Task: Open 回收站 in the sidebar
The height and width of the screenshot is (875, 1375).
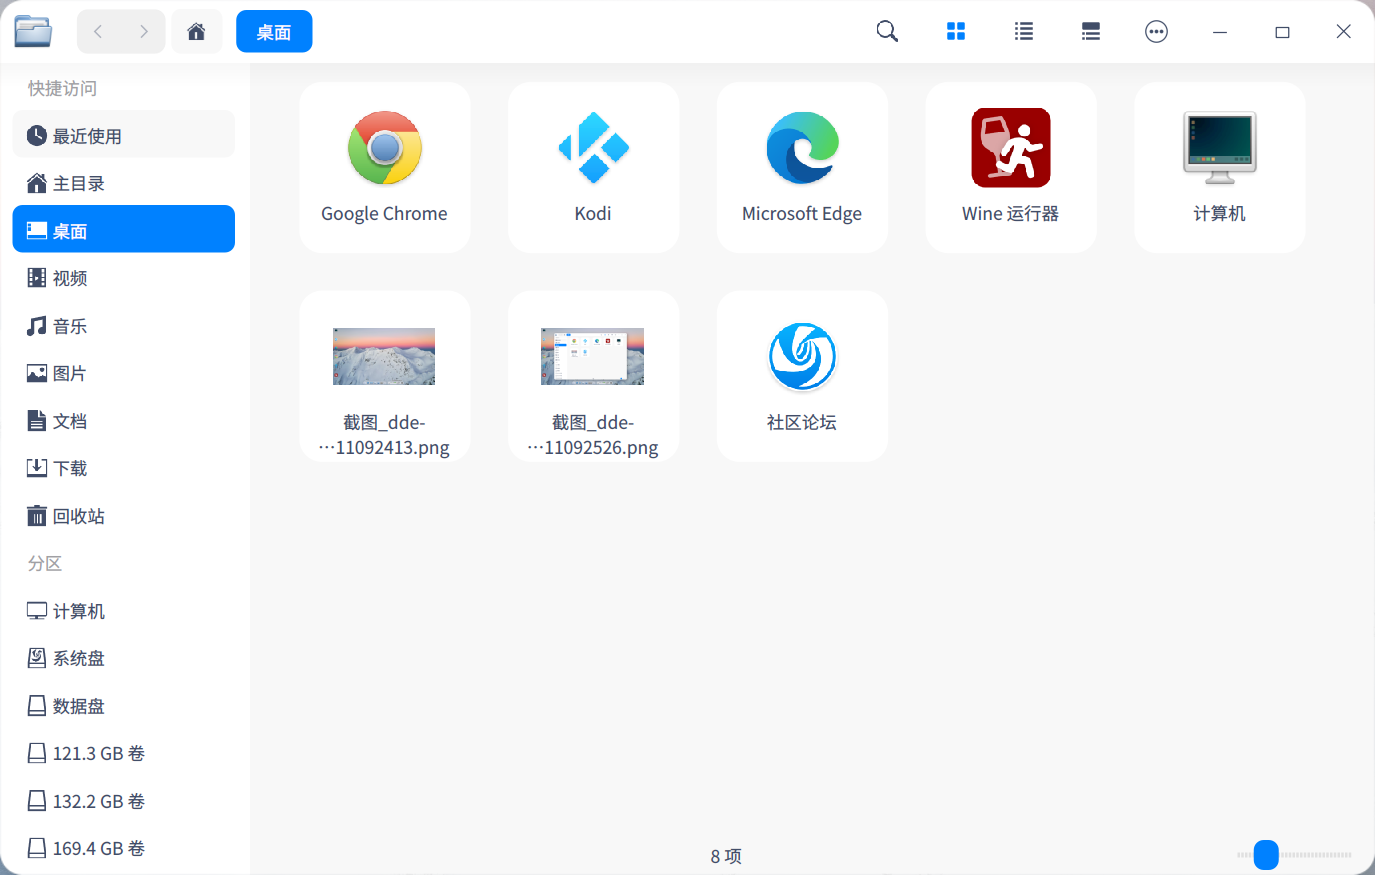Action: (x=124, y=516)
